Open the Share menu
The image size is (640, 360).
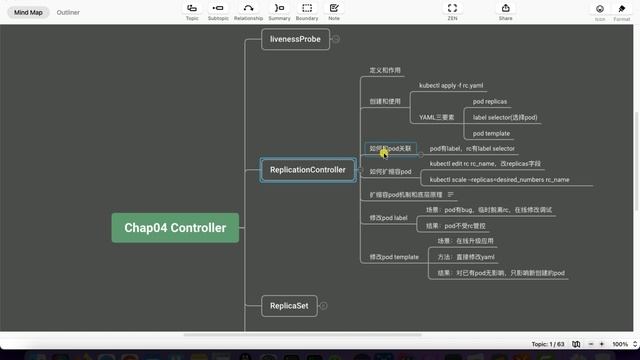[x=505, y=12]
